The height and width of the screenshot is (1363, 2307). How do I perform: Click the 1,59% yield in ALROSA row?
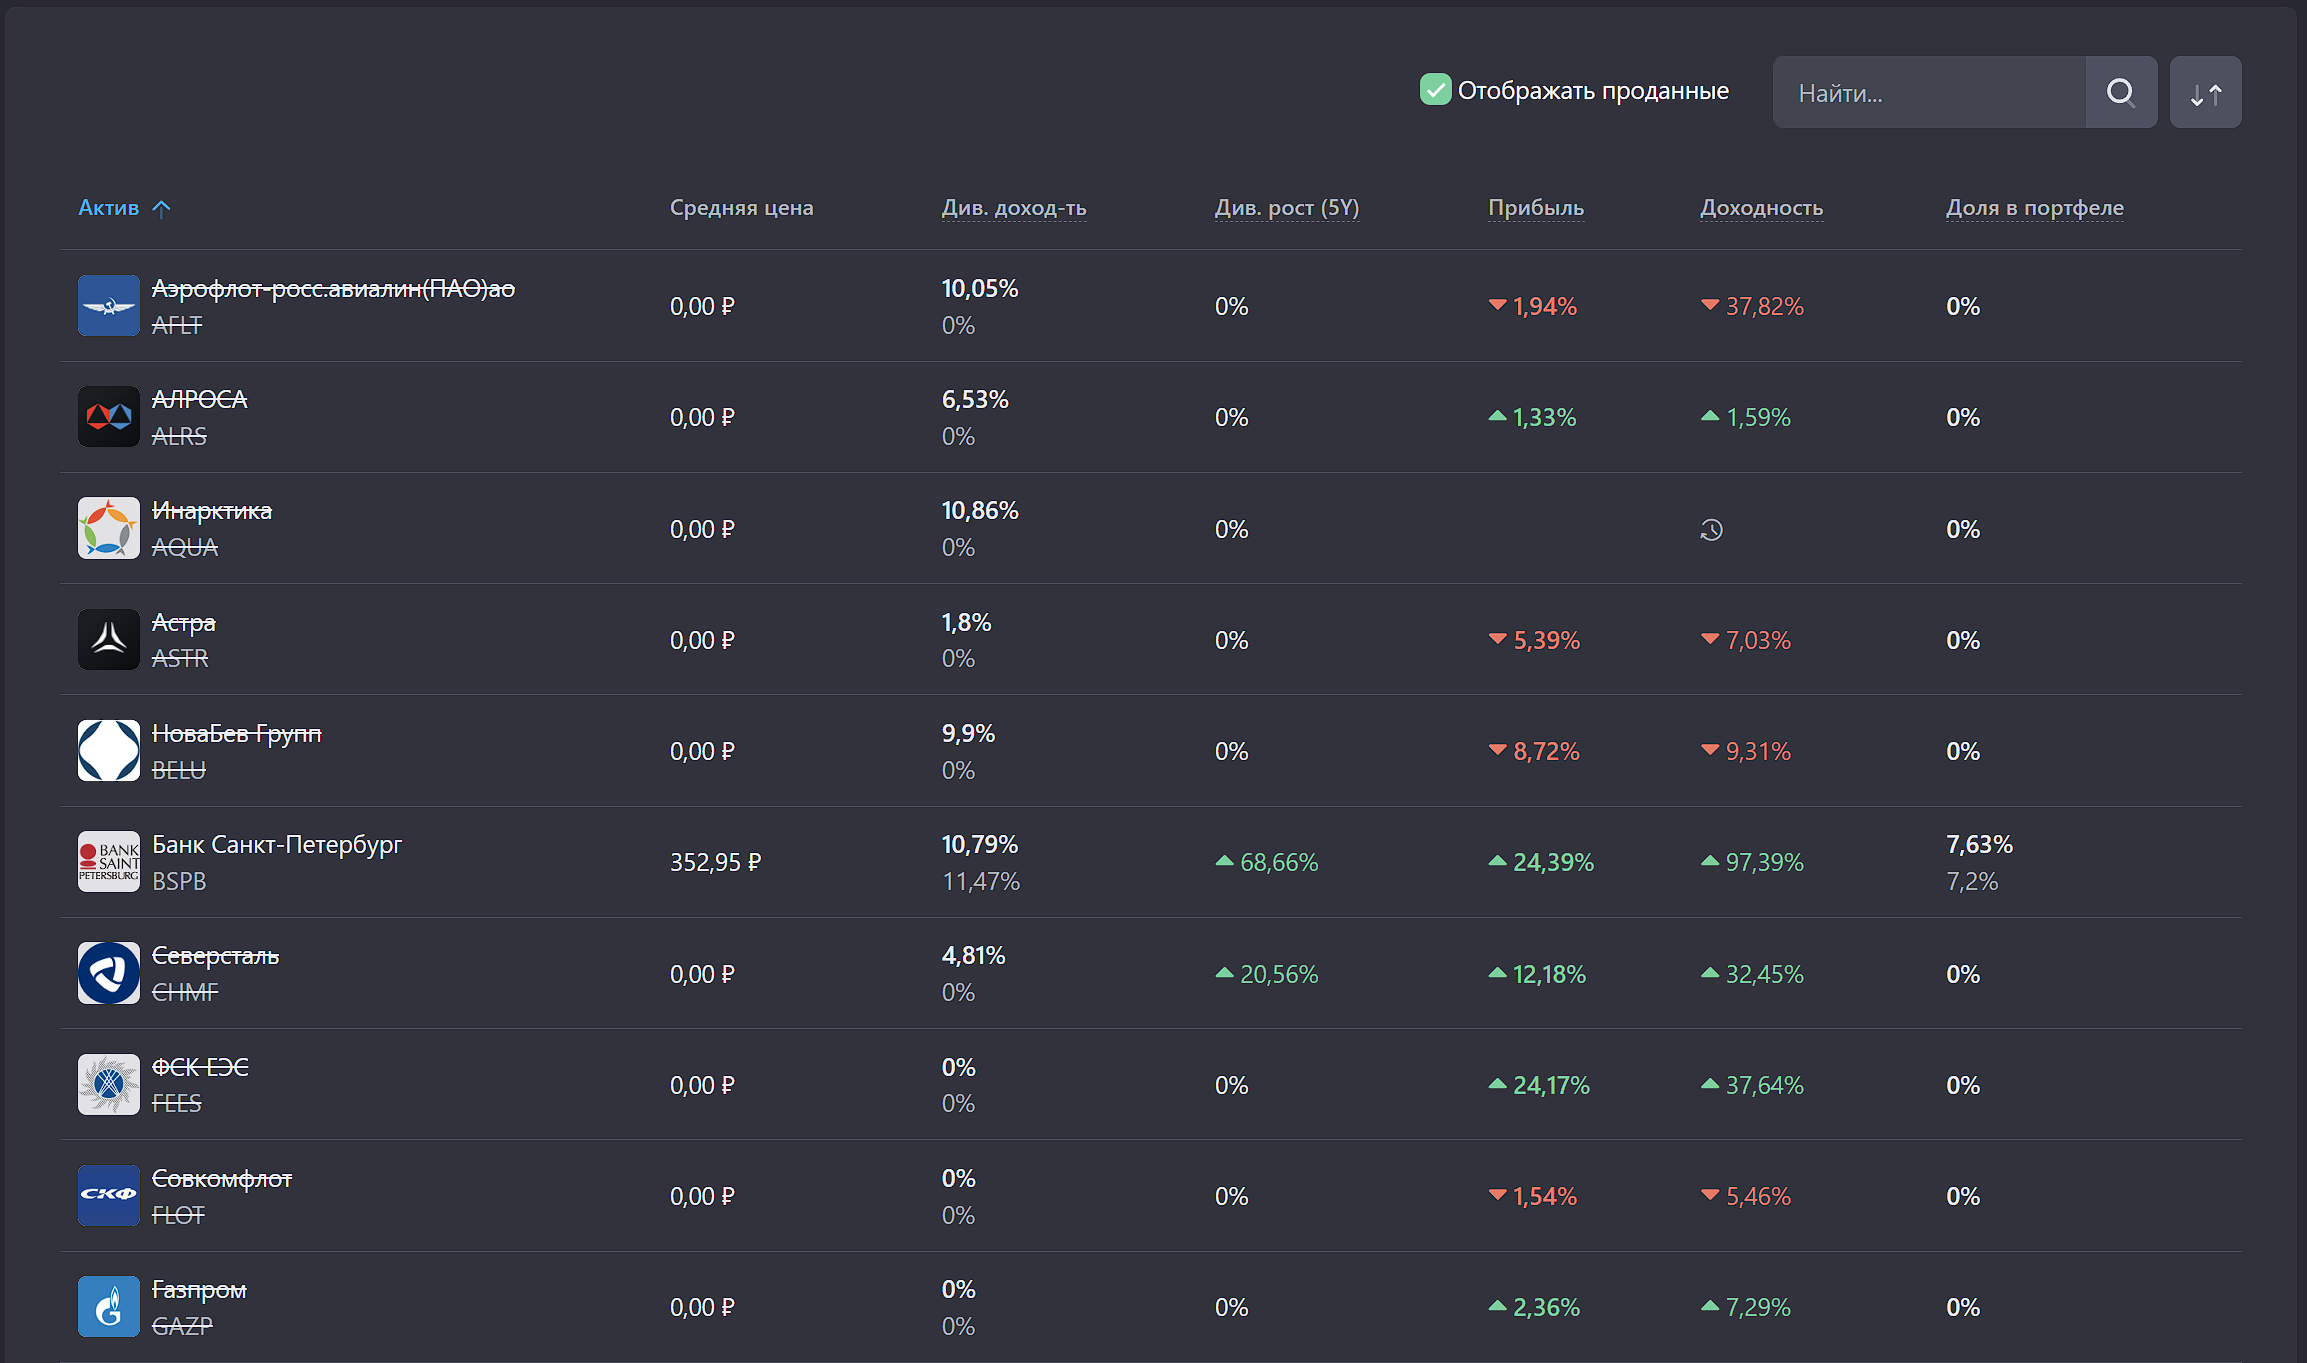tap(1758, 417)
